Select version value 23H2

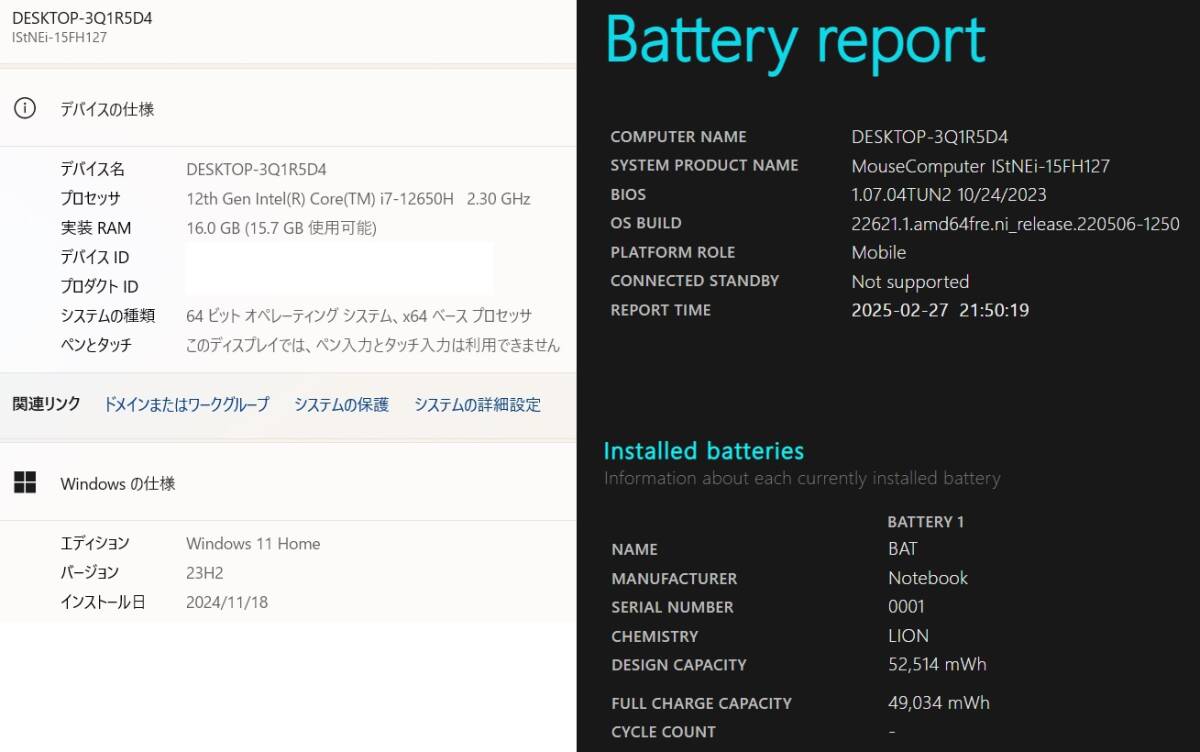pyautogui.click(x=205, y=573)
